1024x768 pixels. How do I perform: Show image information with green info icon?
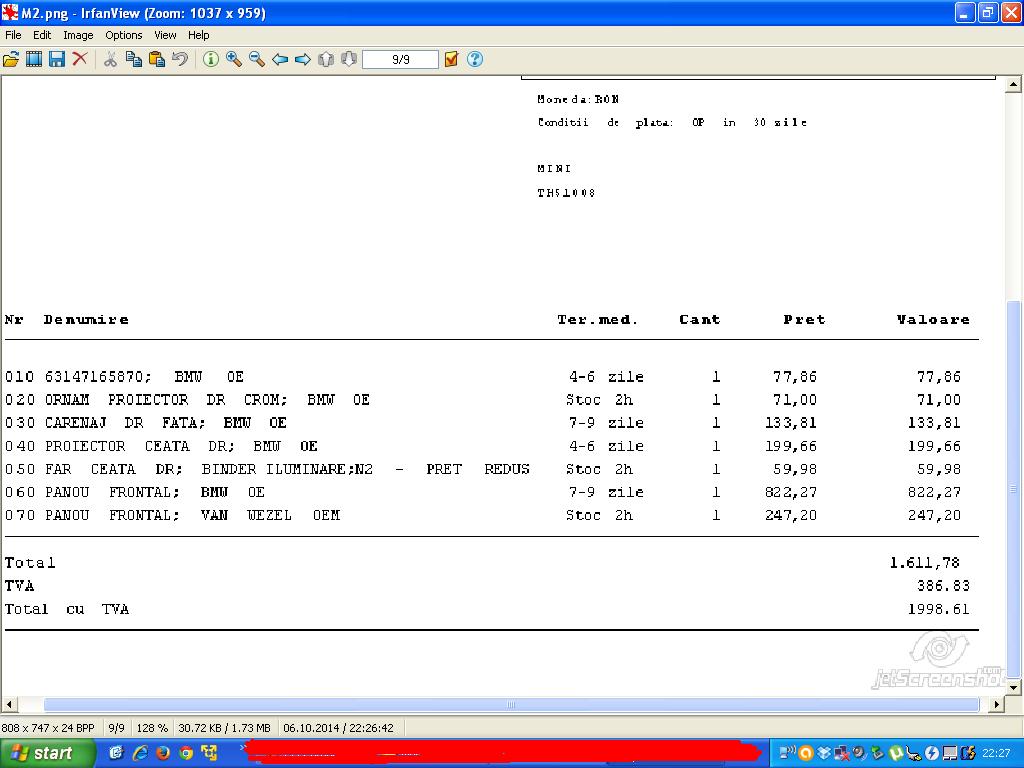tap(211, 60)
